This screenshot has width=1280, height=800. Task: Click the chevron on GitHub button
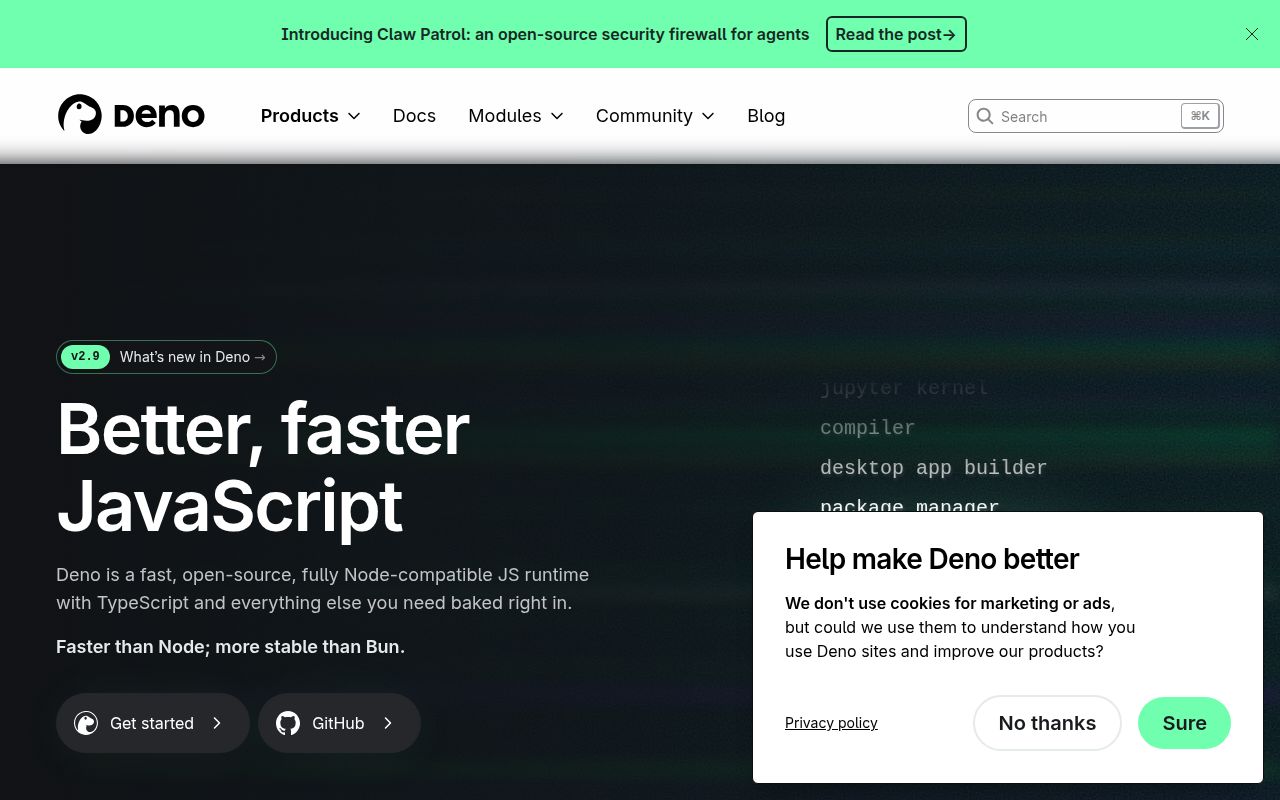click(388, 723)
